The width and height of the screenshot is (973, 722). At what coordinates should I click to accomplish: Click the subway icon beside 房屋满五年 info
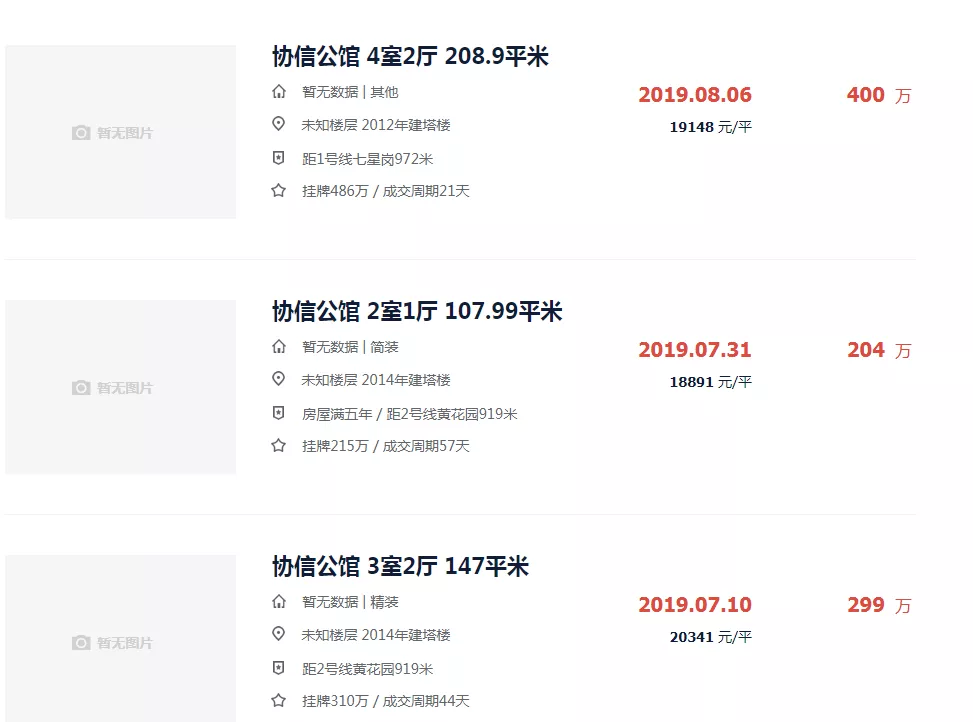tap(278, 413)
